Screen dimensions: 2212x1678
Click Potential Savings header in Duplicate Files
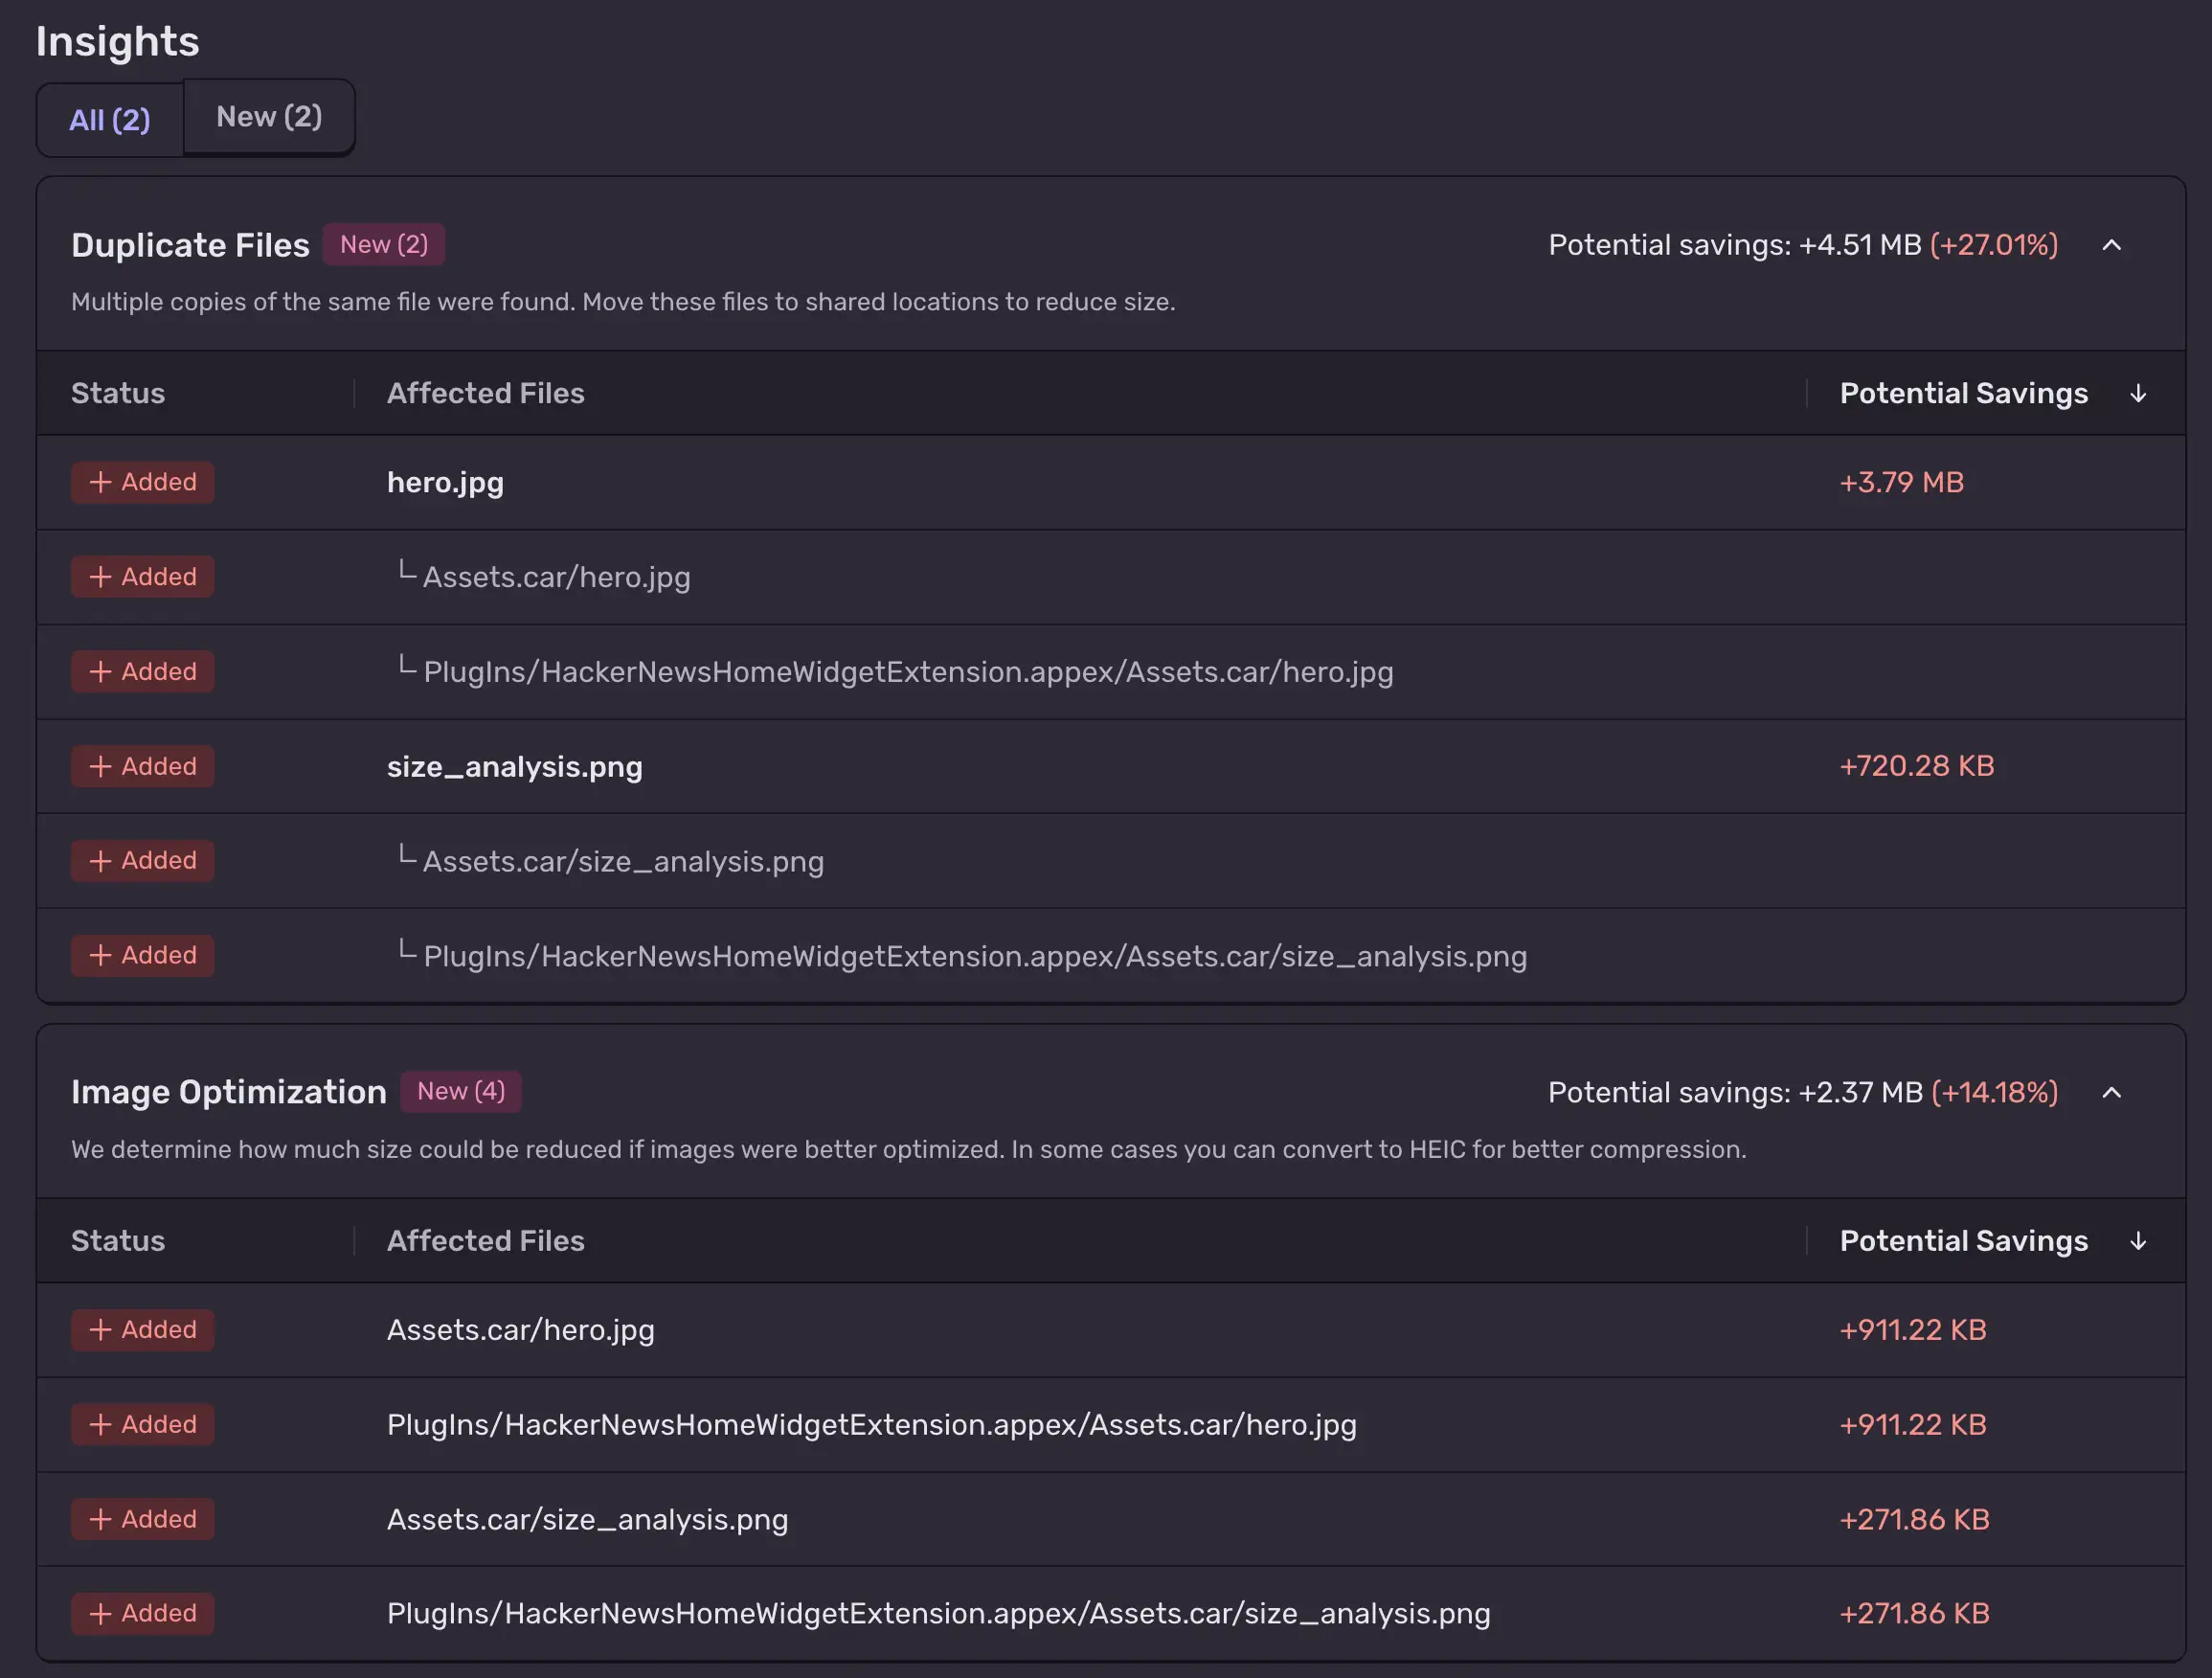(x=1963, y=393)
